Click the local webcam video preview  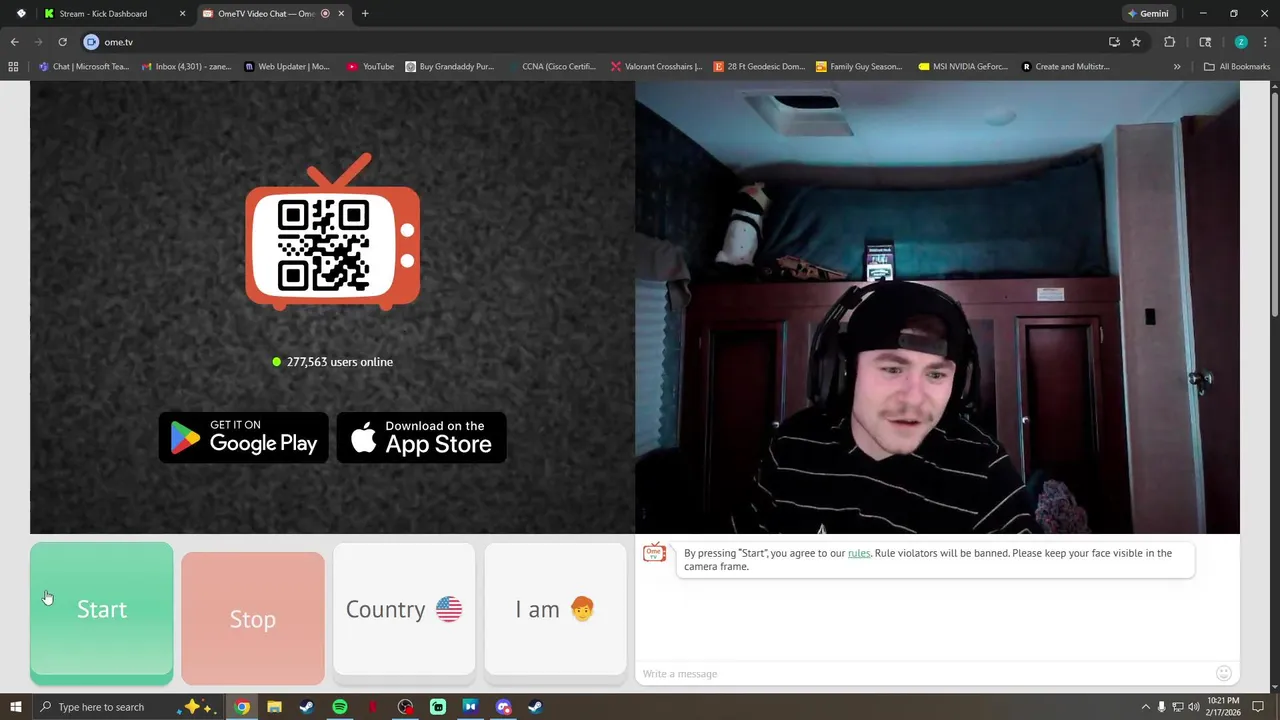pyautogui.click(x=937, y=307)
